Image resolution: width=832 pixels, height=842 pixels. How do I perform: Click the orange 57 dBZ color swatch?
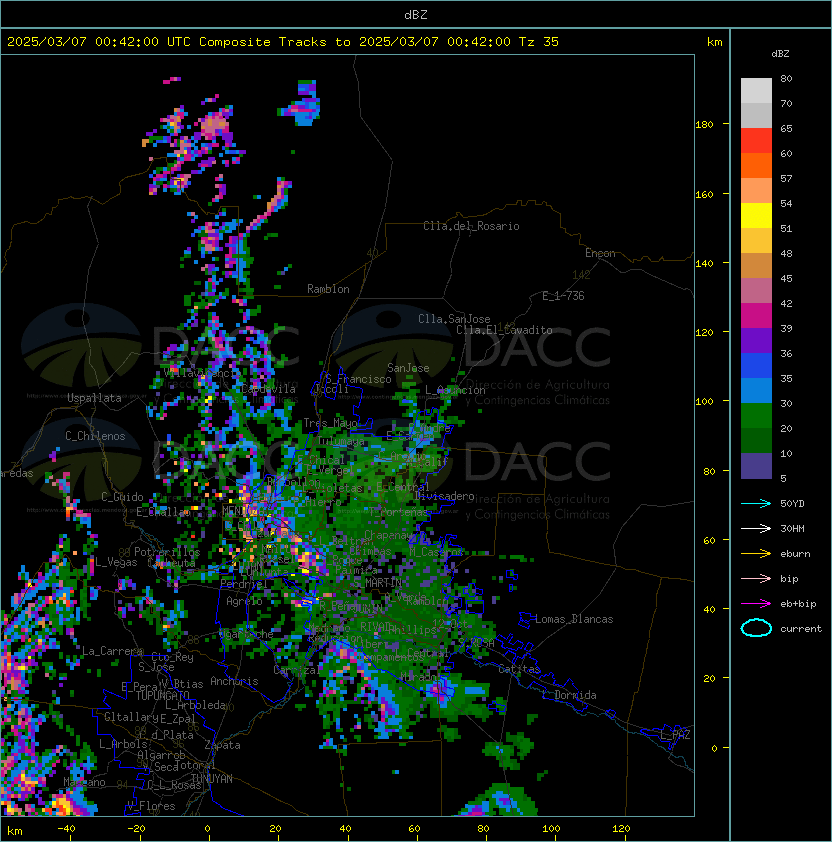pyautogui.click(x=756, y=165)
